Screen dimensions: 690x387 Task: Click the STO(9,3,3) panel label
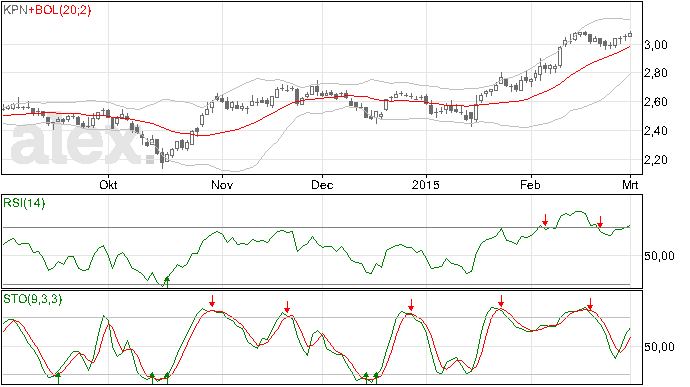pos(33,299)
